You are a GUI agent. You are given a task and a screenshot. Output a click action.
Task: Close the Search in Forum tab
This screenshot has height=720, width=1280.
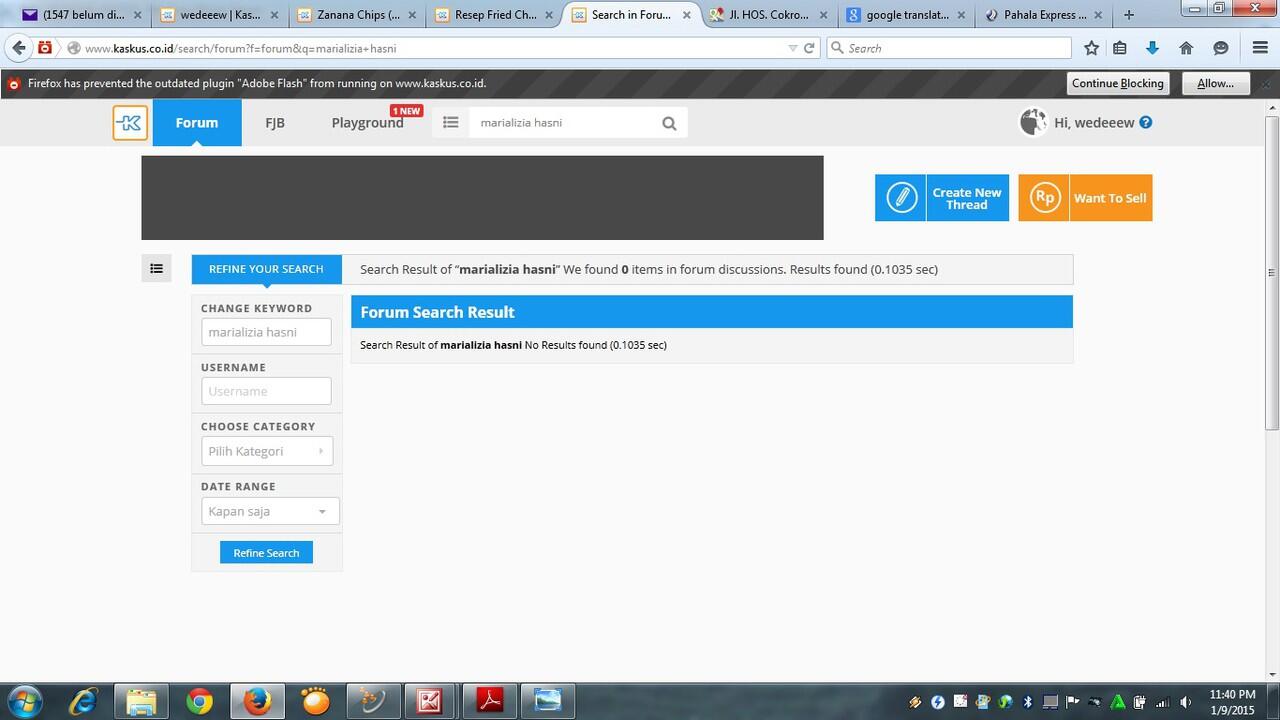tap(686, 15)
